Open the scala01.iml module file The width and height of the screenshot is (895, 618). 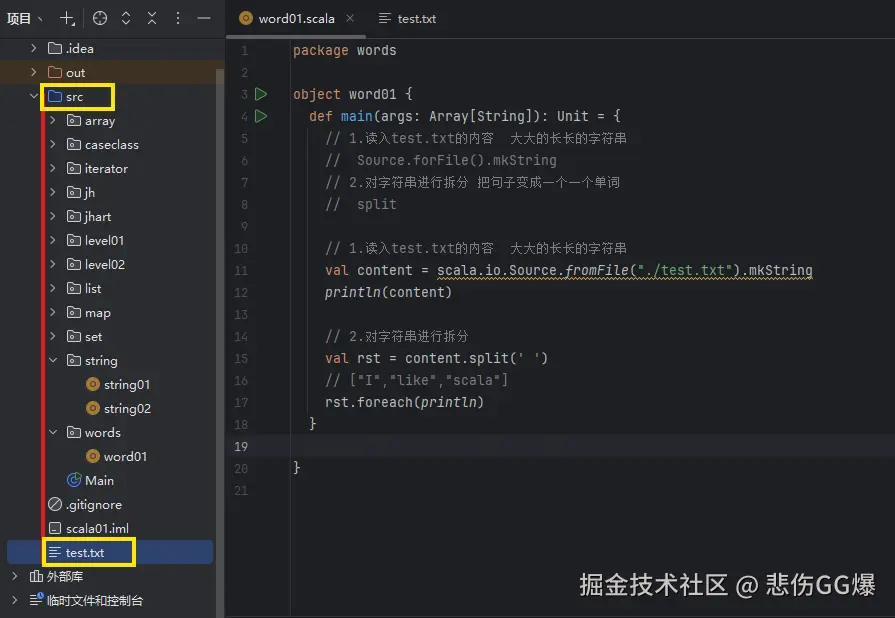(x=96, y=528)
